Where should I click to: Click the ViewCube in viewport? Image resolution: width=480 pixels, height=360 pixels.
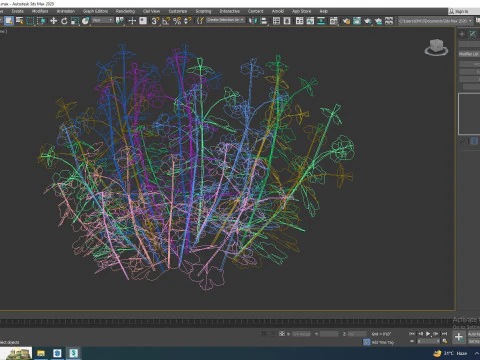click(x=436, y=47)
